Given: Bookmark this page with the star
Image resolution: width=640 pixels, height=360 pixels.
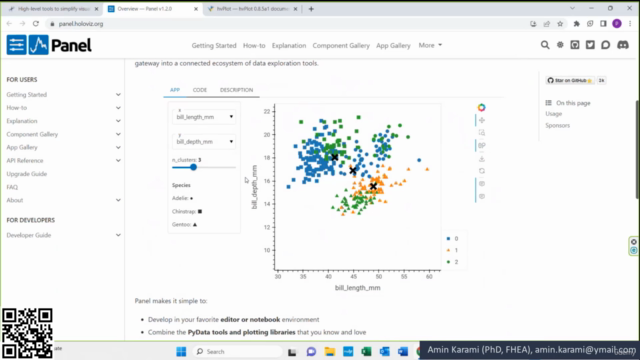Looking at the screenshot, I should click(560, 24).
